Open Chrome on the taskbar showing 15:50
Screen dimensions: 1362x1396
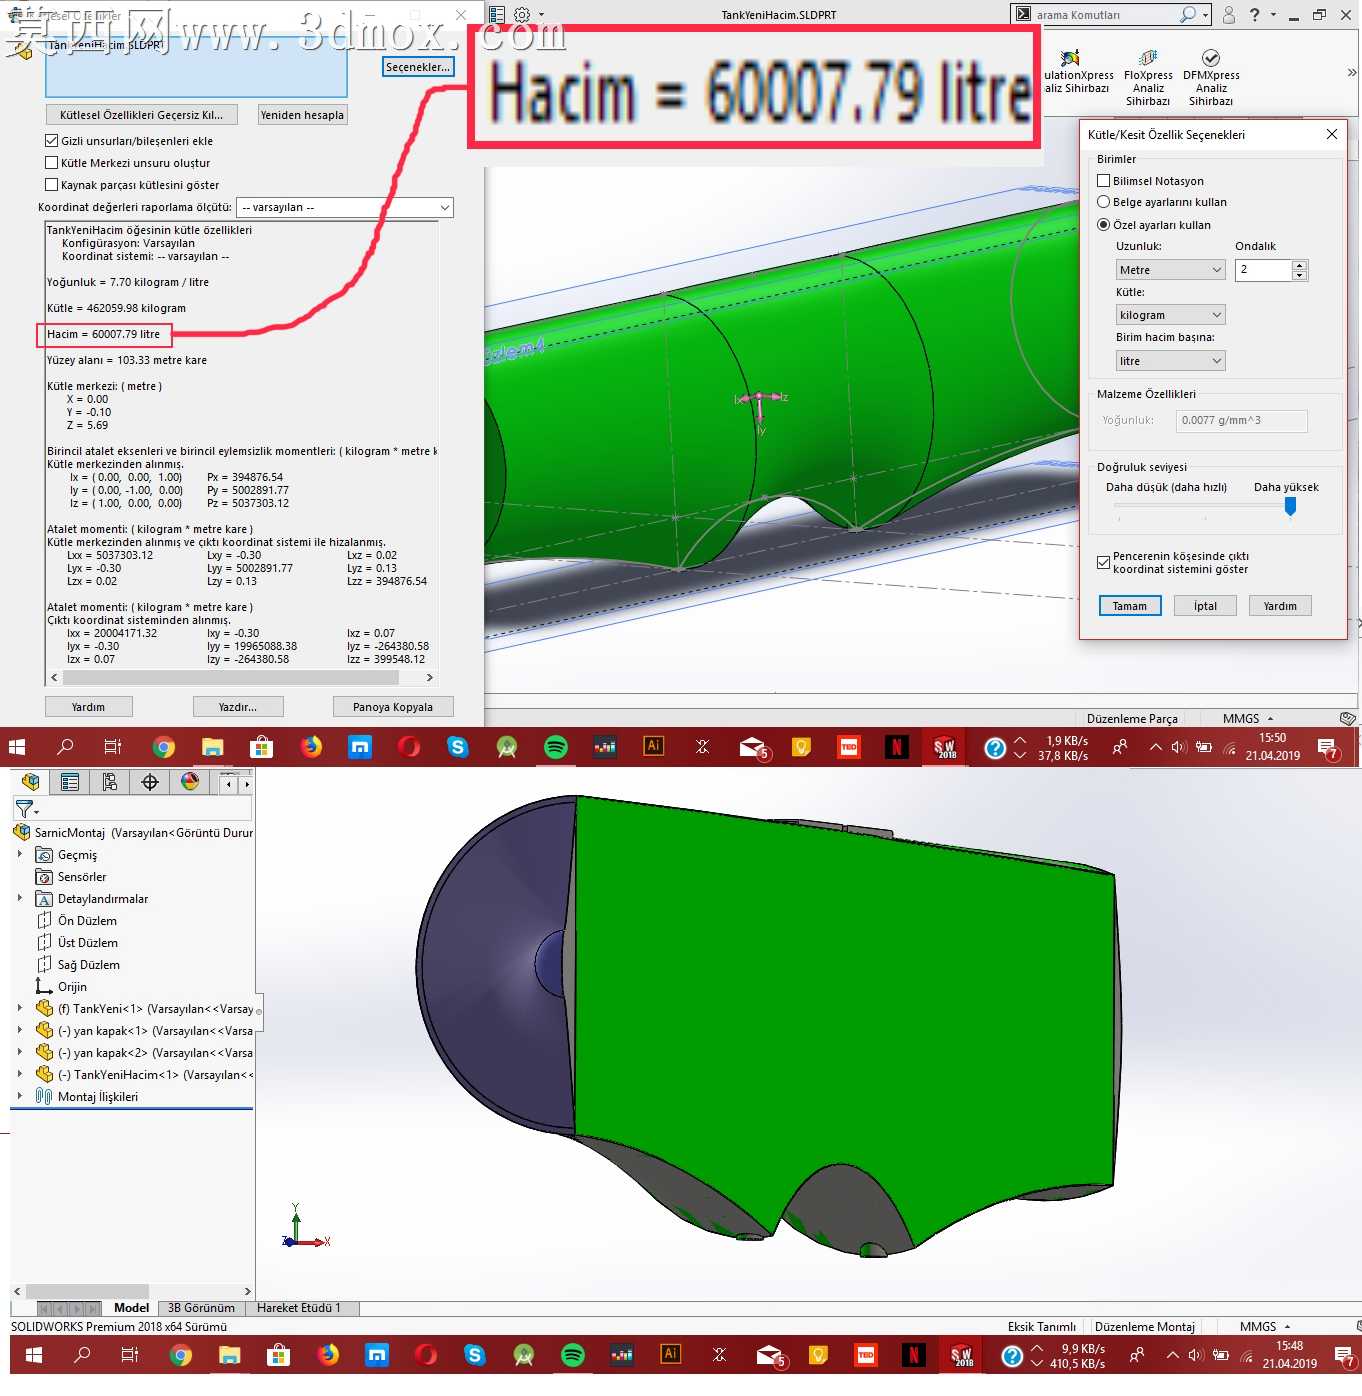[164, 747]
